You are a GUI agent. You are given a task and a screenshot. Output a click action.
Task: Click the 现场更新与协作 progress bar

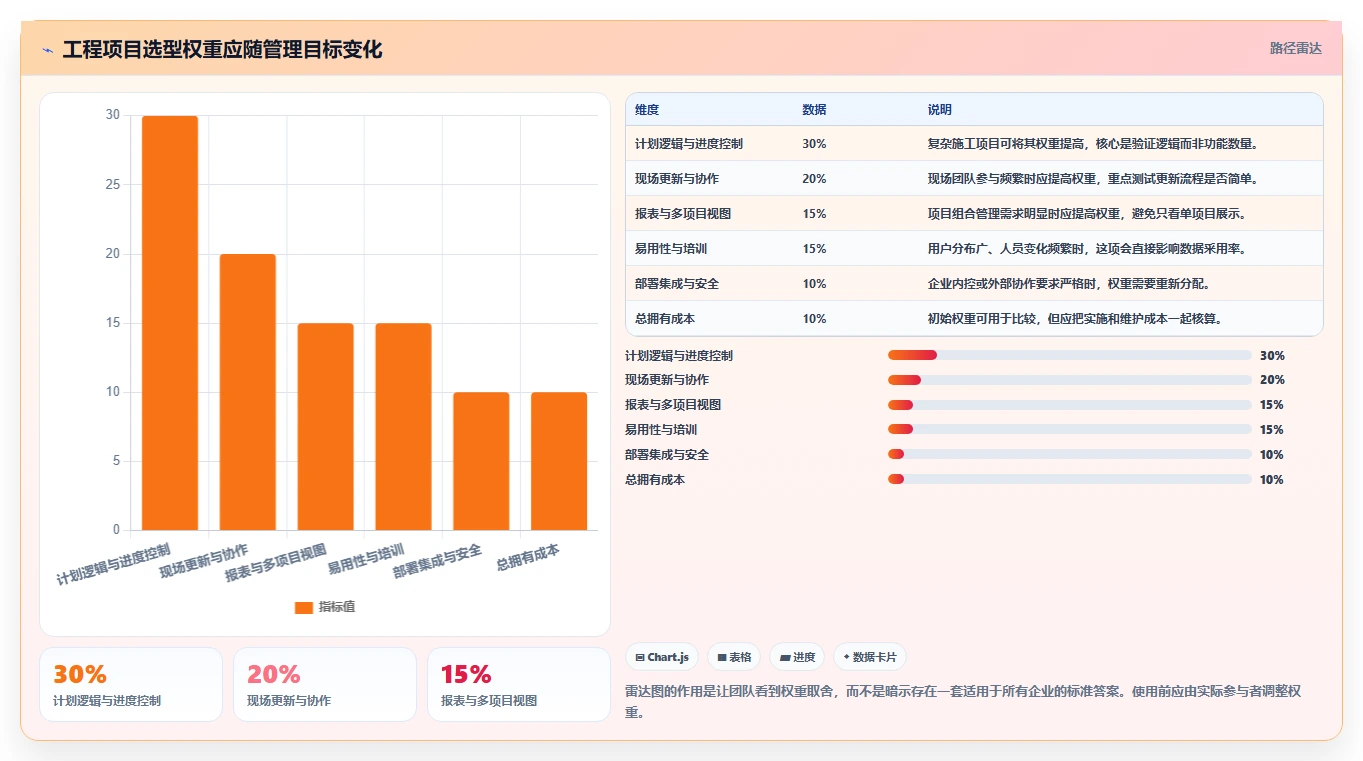click(x=1070, y=380)
